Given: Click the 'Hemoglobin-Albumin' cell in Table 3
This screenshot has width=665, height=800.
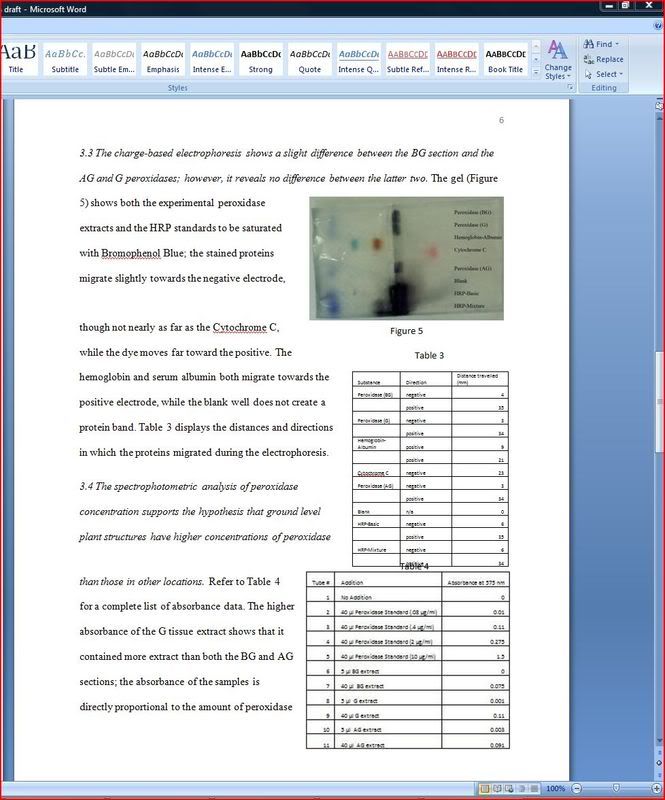Looking at the screenshot, I should (376, 444).
